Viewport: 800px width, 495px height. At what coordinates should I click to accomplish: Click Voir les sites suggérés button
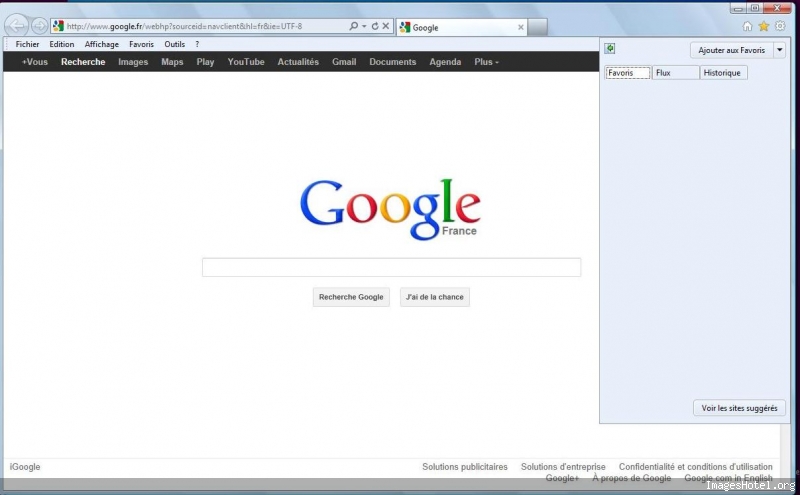[x=739, y=408]
